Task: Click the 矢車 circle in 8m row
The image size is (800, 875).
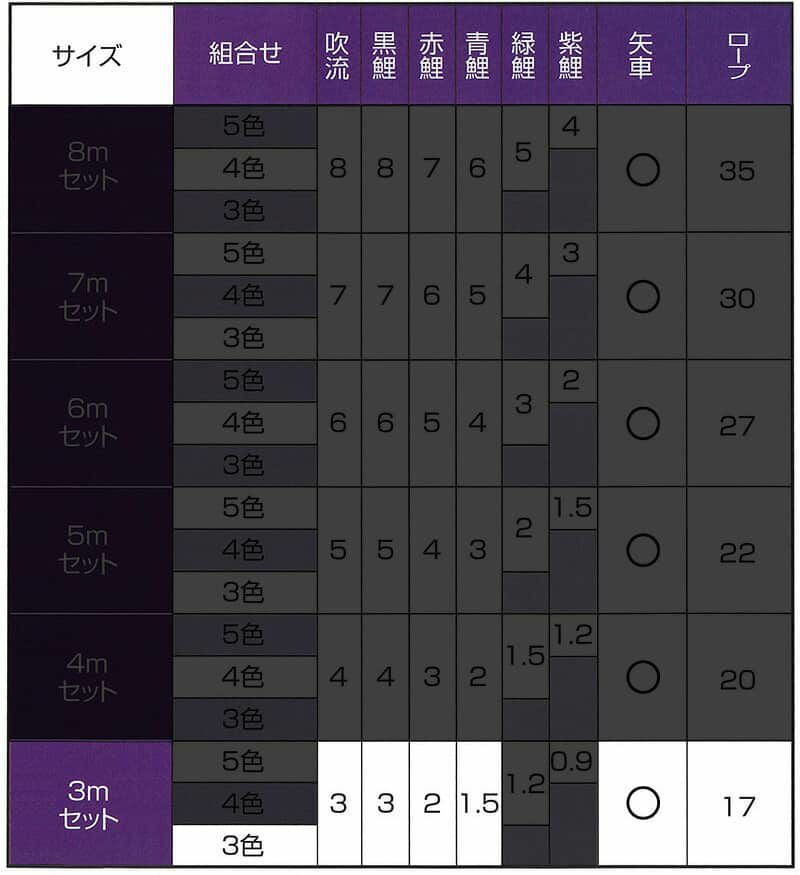Action: pos(642,170)
